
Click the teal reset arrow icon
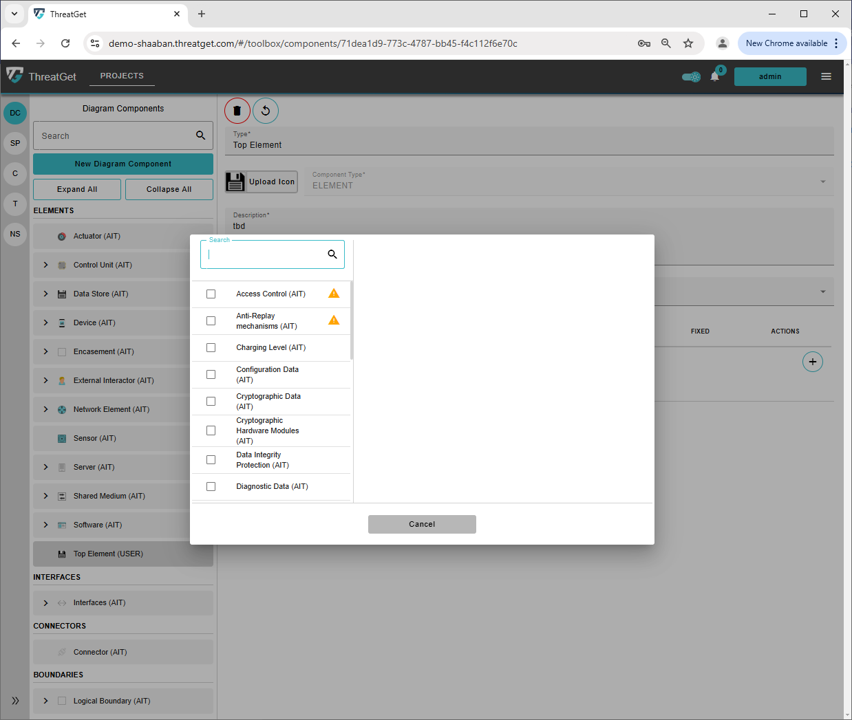point(265,110)
